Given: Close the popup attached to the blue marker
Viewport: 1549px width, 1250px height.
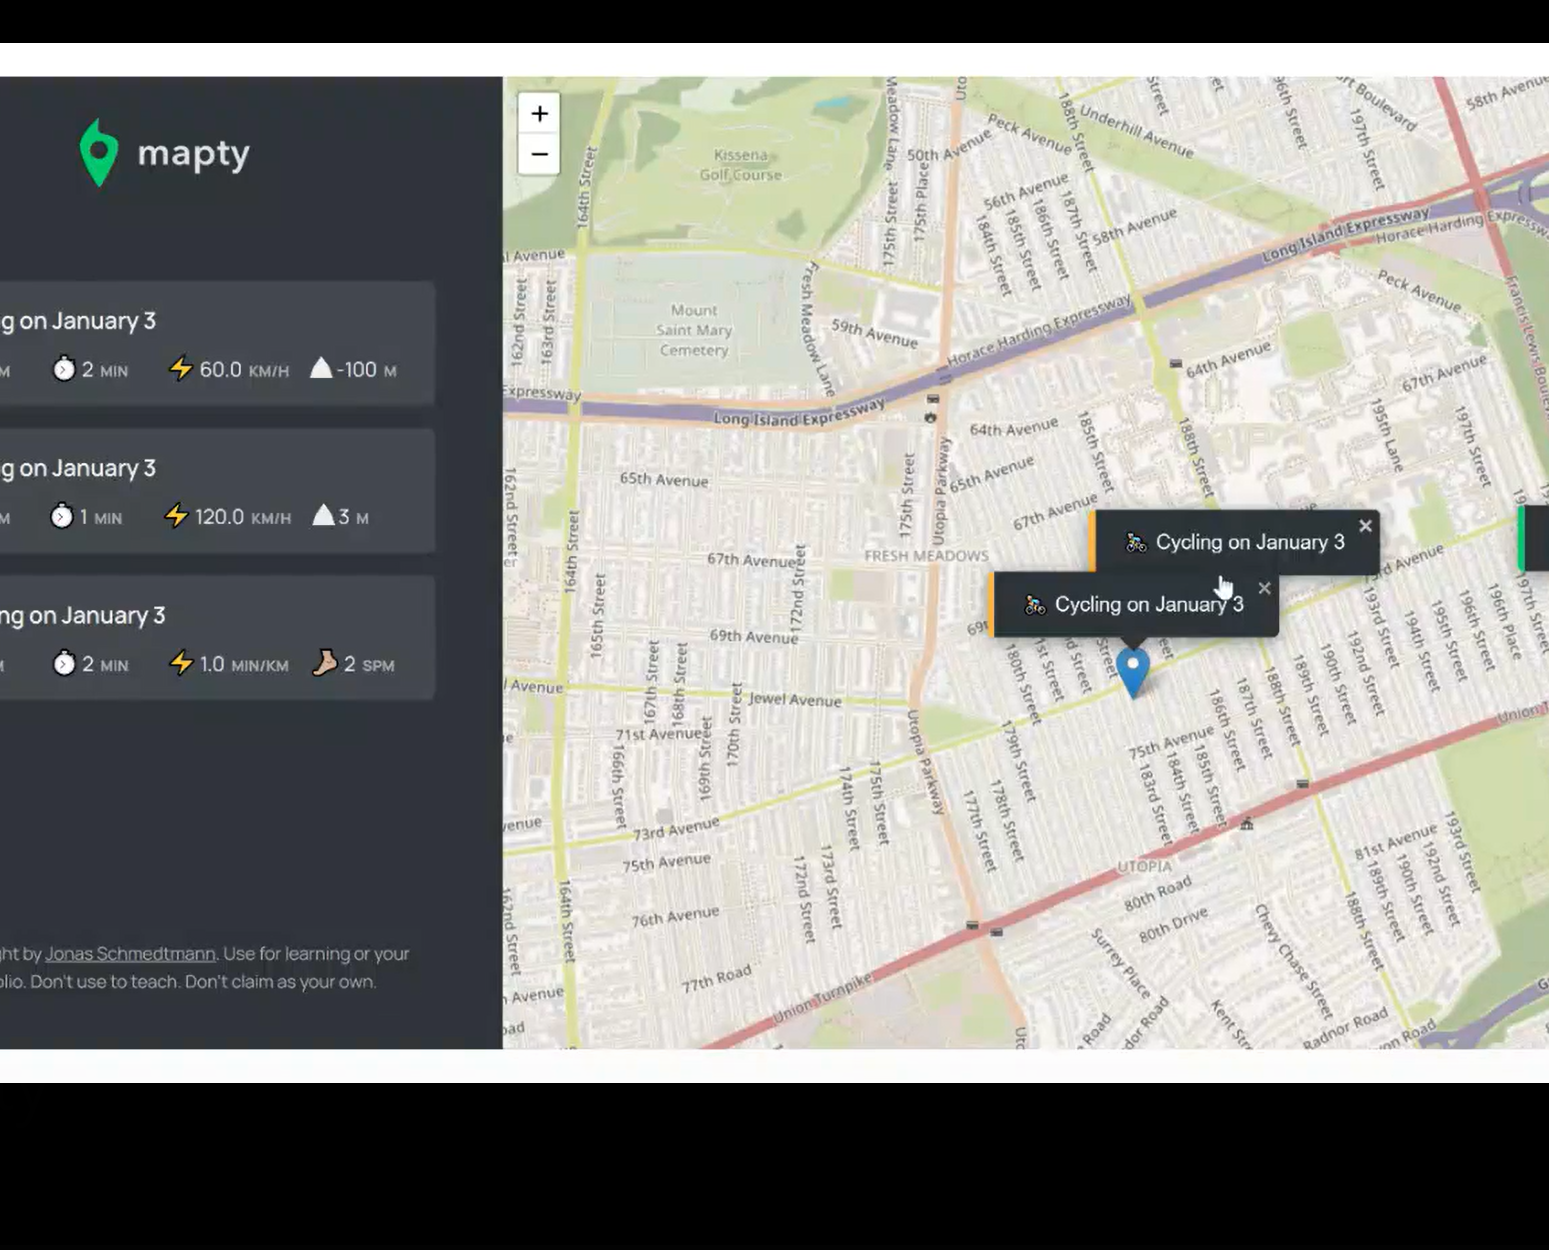Looking at the screenshot, I should 1264,588.
